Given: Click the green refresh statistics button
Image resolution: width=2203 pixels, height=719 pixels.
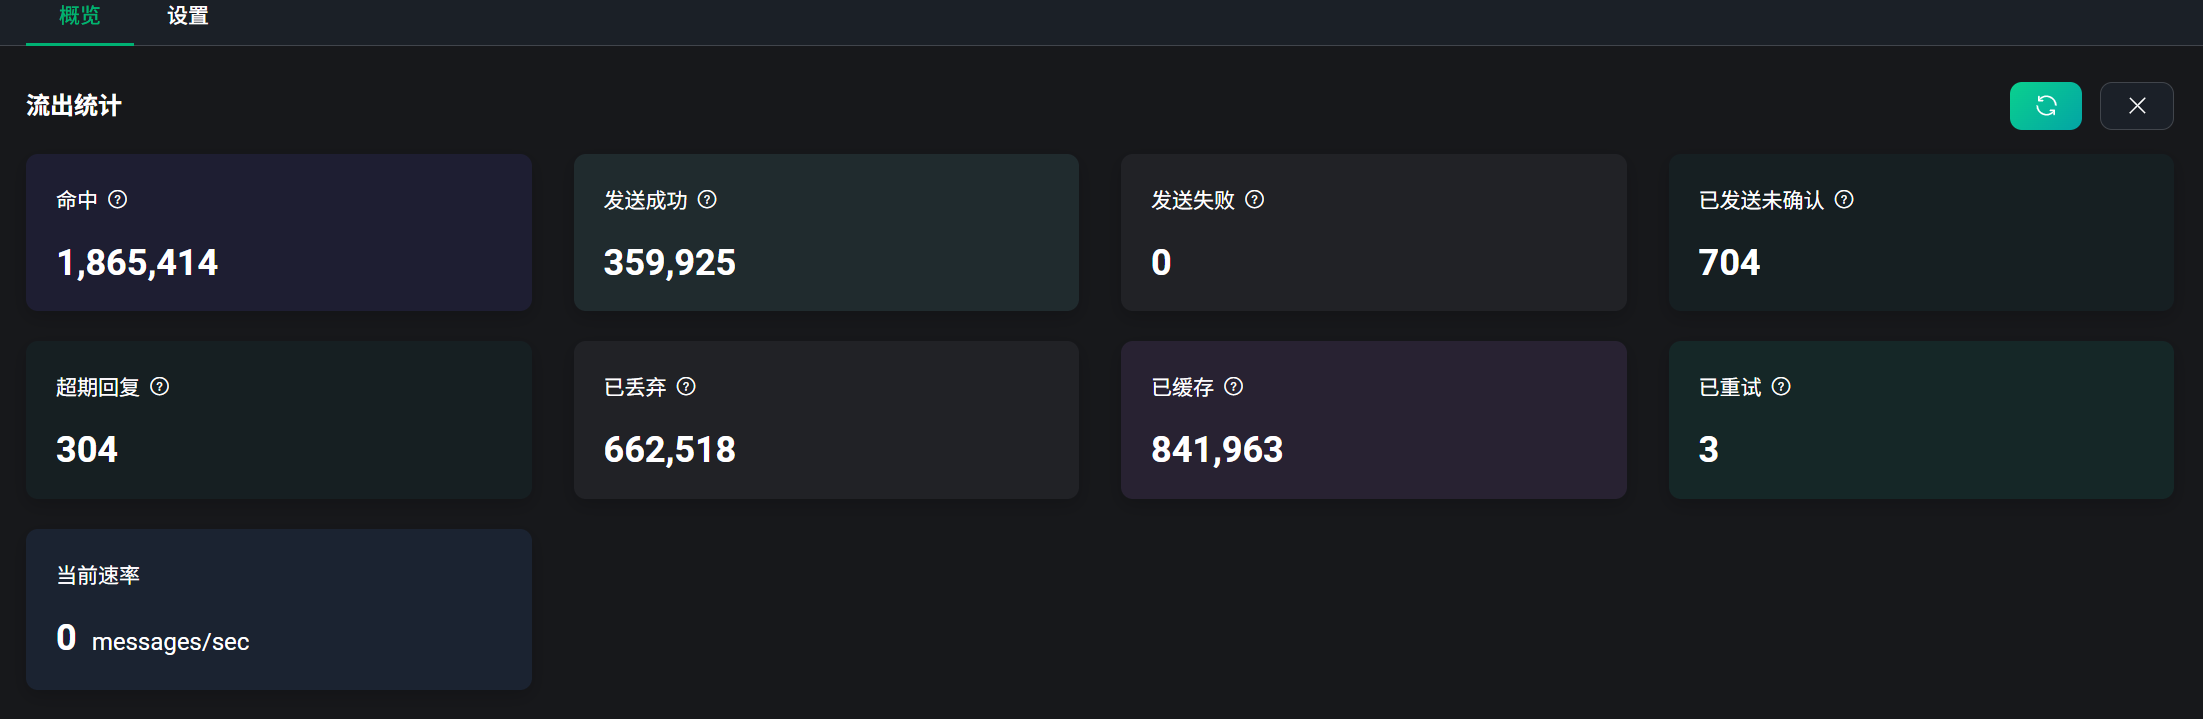Looking at the screenshot, I should [x=2045, y=106].
